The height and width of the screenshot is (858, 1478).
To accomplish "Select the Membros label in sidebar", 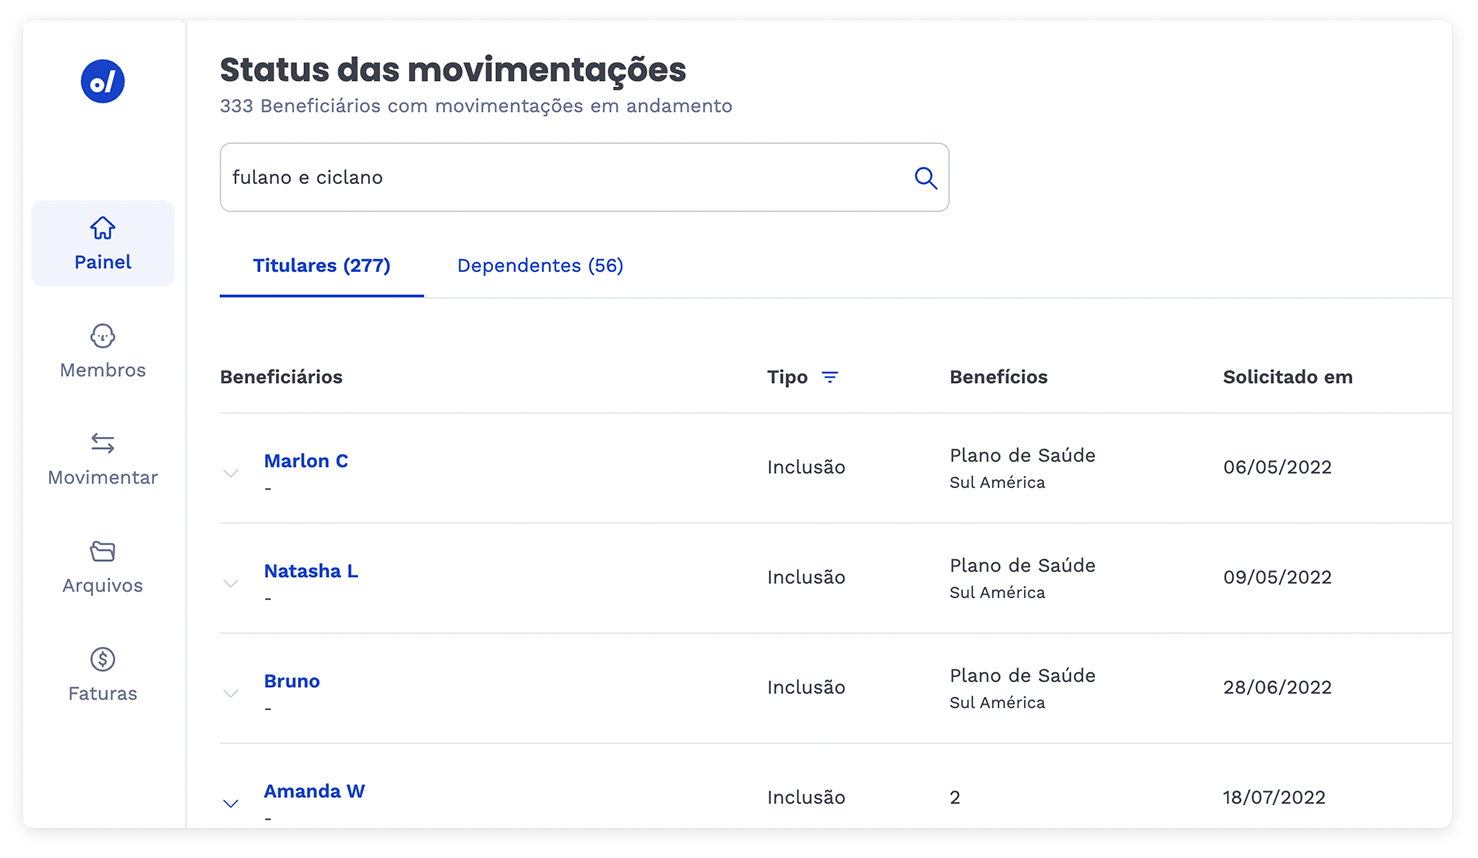I will point(103,370).
